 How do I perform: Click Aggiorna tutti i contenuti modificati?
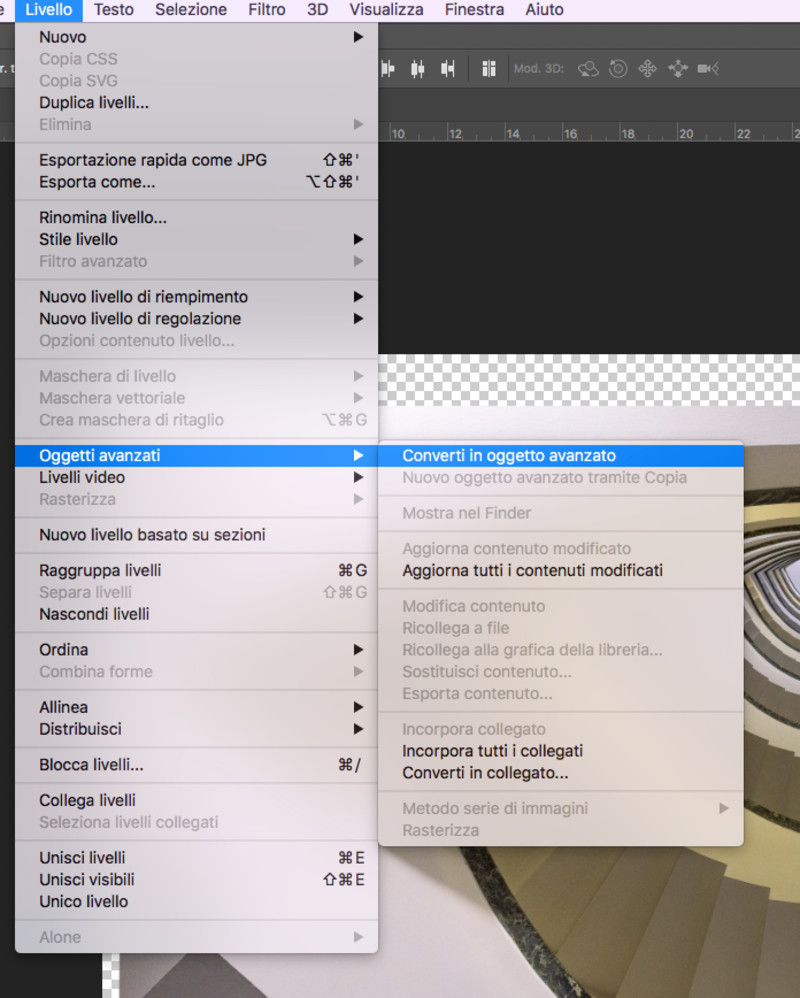click(532, 570)
